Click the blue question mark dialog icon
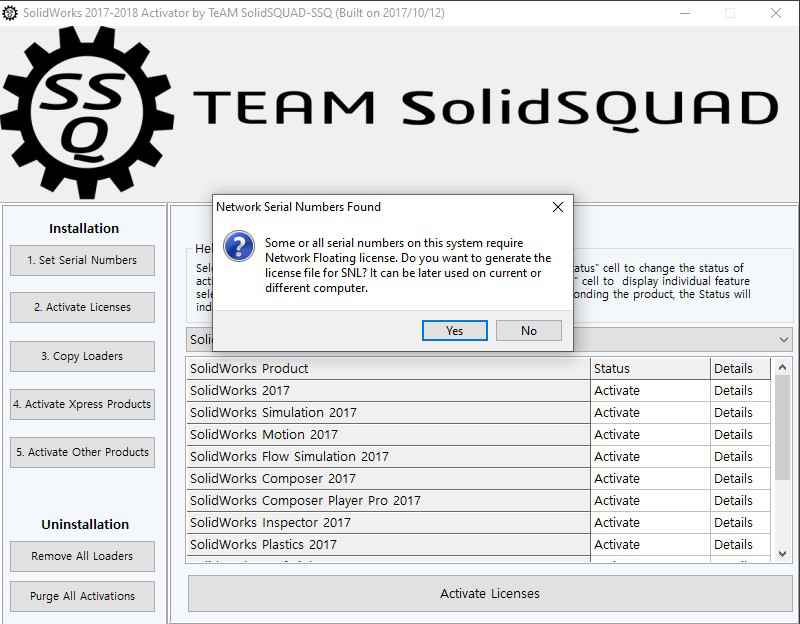800x624 pixels. click(238, 245)
